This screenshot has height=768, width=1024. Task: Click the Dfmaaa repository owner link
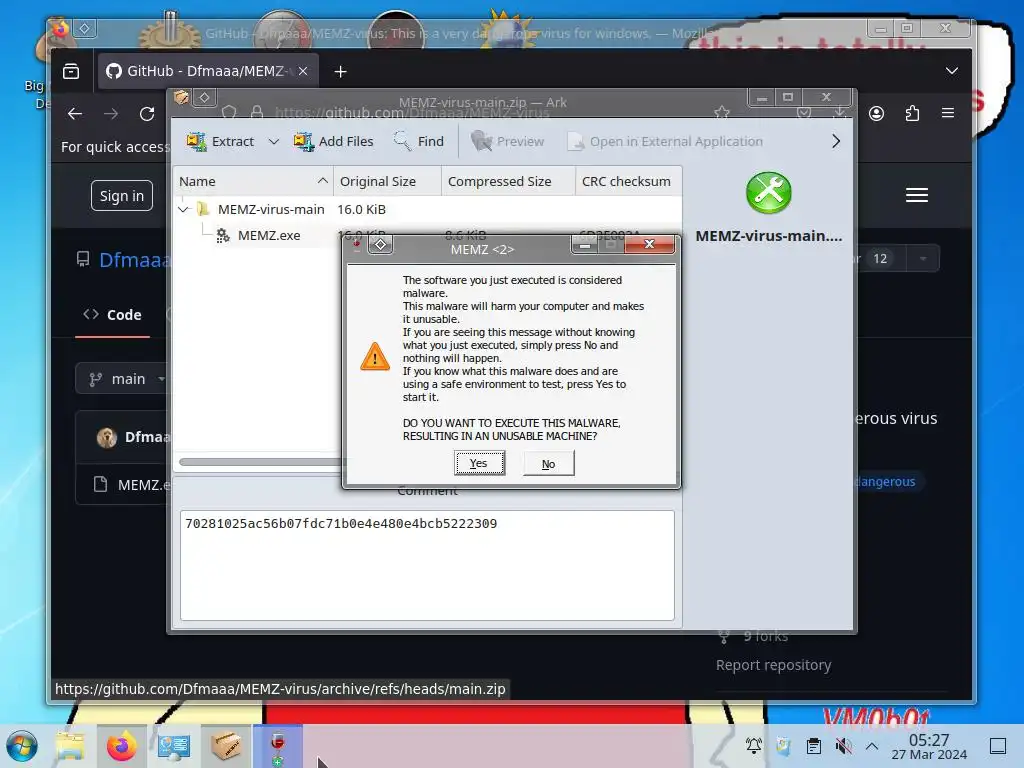[x=134, y=260]
